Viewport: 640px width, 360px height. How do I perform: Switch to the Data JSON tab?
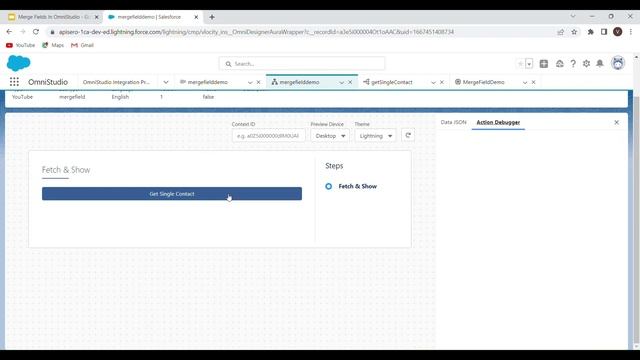coord(453,122)
